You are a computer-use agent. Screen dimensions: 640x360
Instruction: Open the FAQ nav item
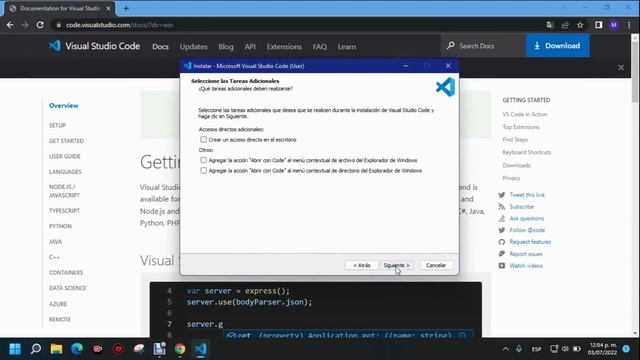[x=320, y=47]
